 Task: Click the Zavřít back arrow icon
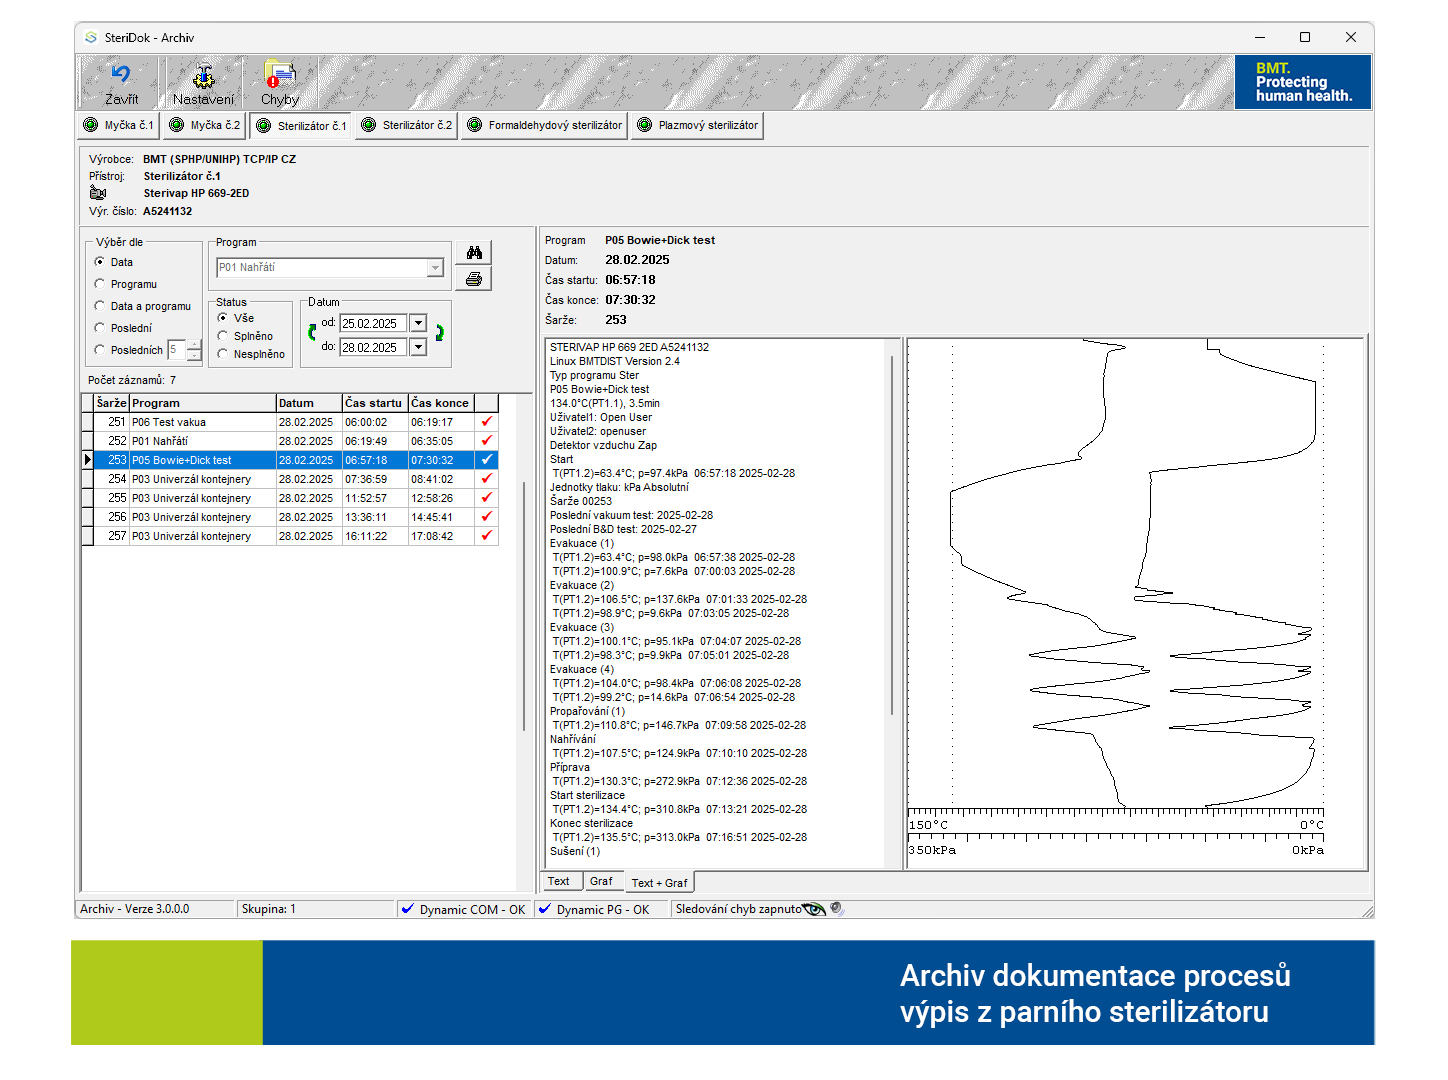[x=121, y=75]
